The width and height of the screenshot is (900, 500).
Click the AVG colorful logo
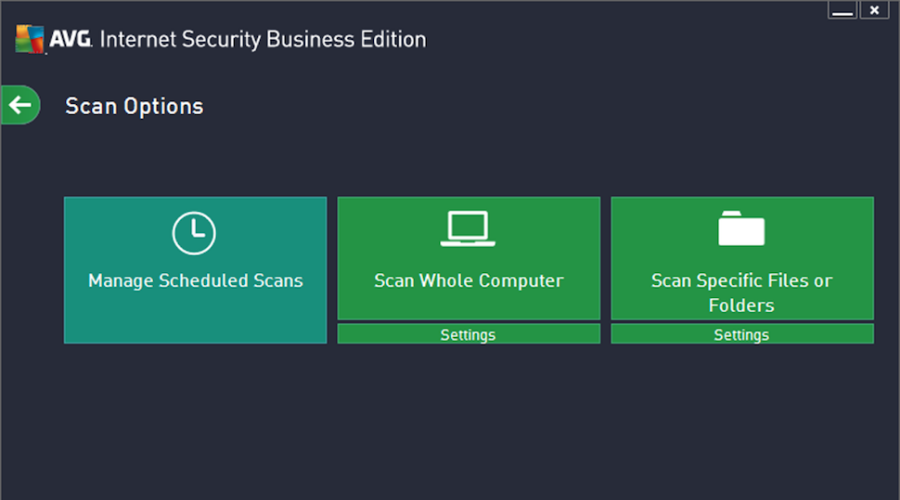click(x=30, y=39)
